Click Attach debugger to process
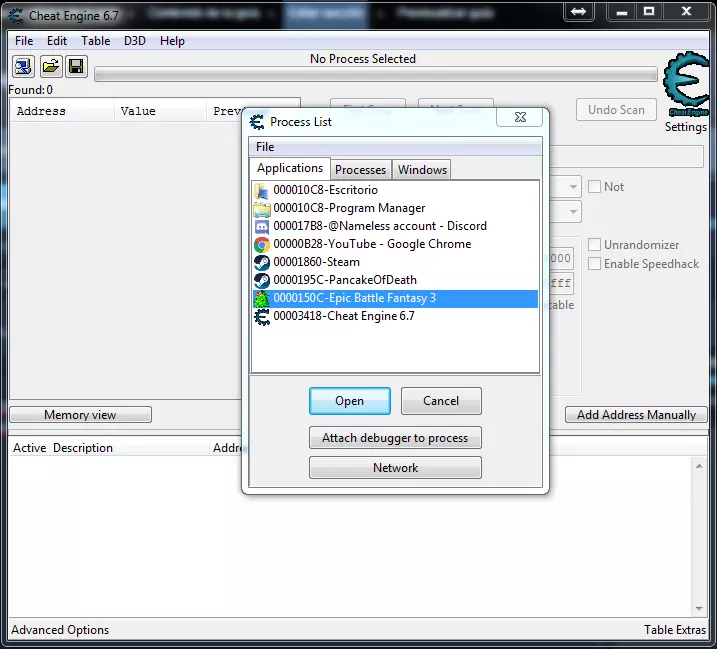Screen dimensions: 717x649 point(395,438)
